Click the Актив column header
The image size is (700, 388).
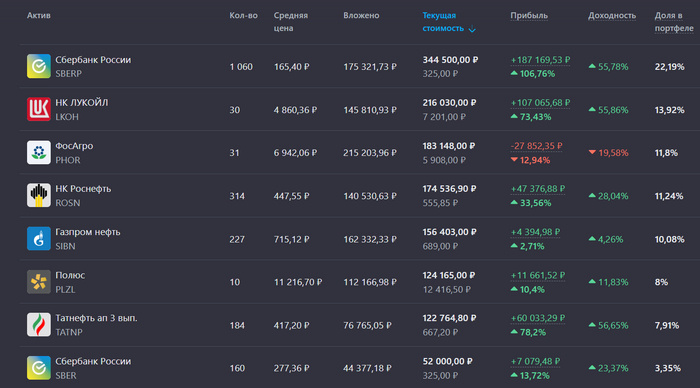click(x=39, y=16)
